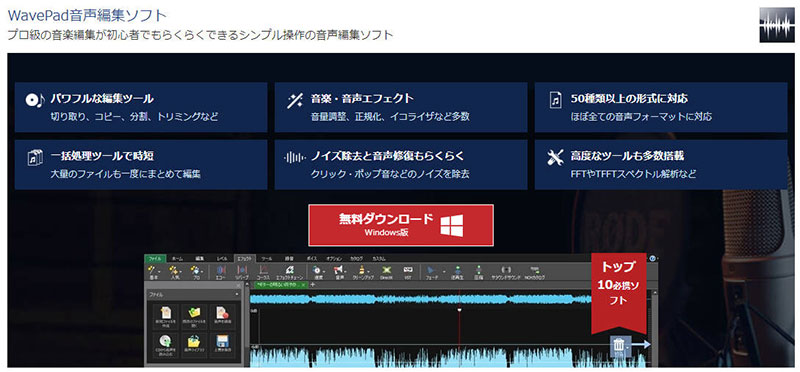Viewport: 800px width, 372px height.
Task: Click the trash can delete icon
Action: click(618, 346)
